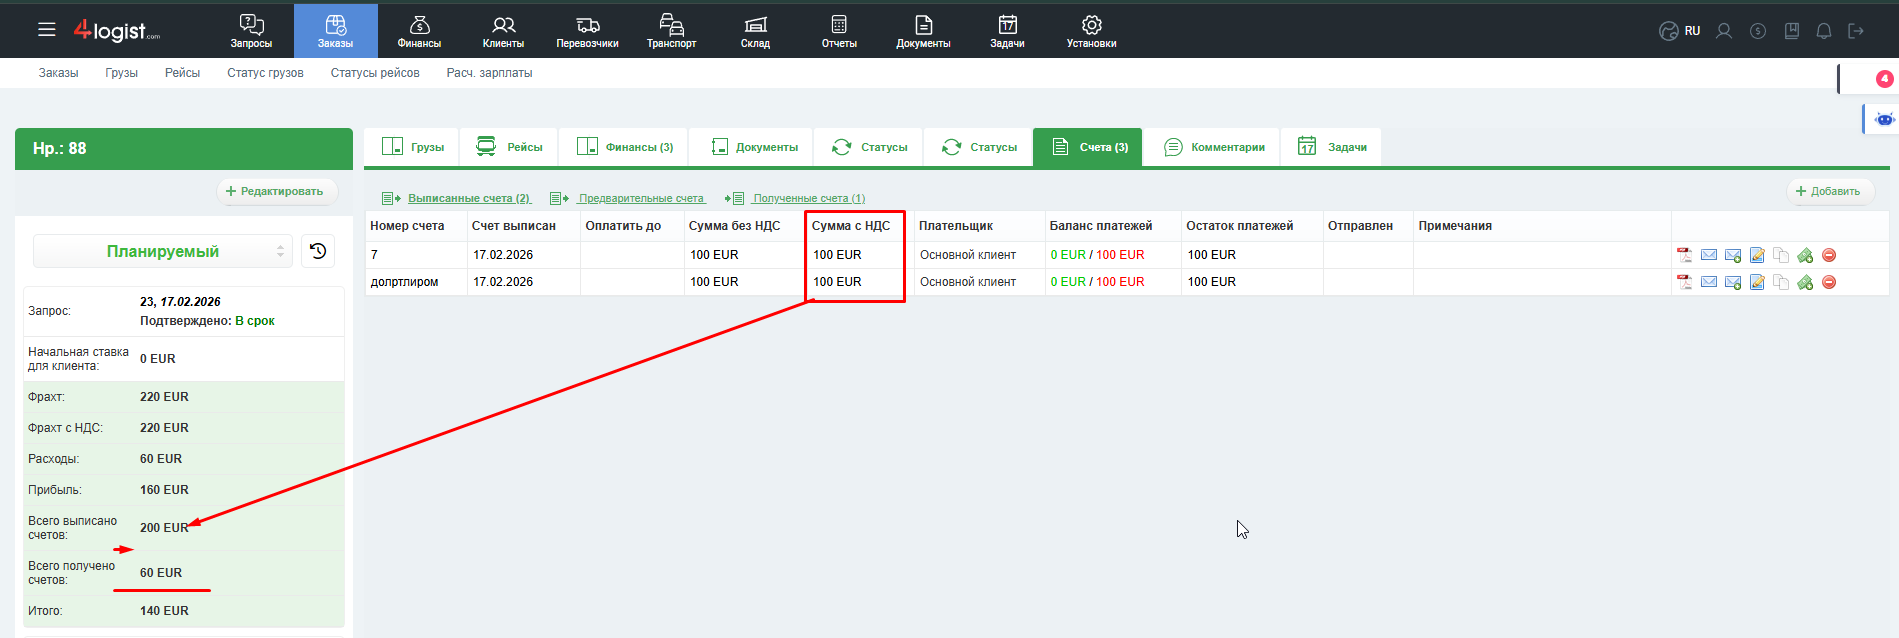Open the notifications bell in the header
Viewport: 1899px width, 638px height.
(x=1824, y=31)
